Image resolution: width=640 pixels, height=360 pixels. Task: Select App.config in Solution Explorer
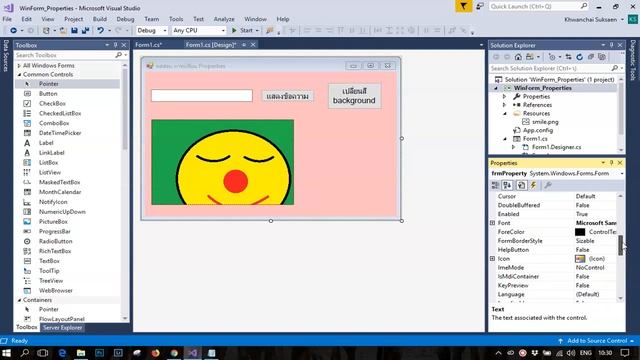coord(538,130)
